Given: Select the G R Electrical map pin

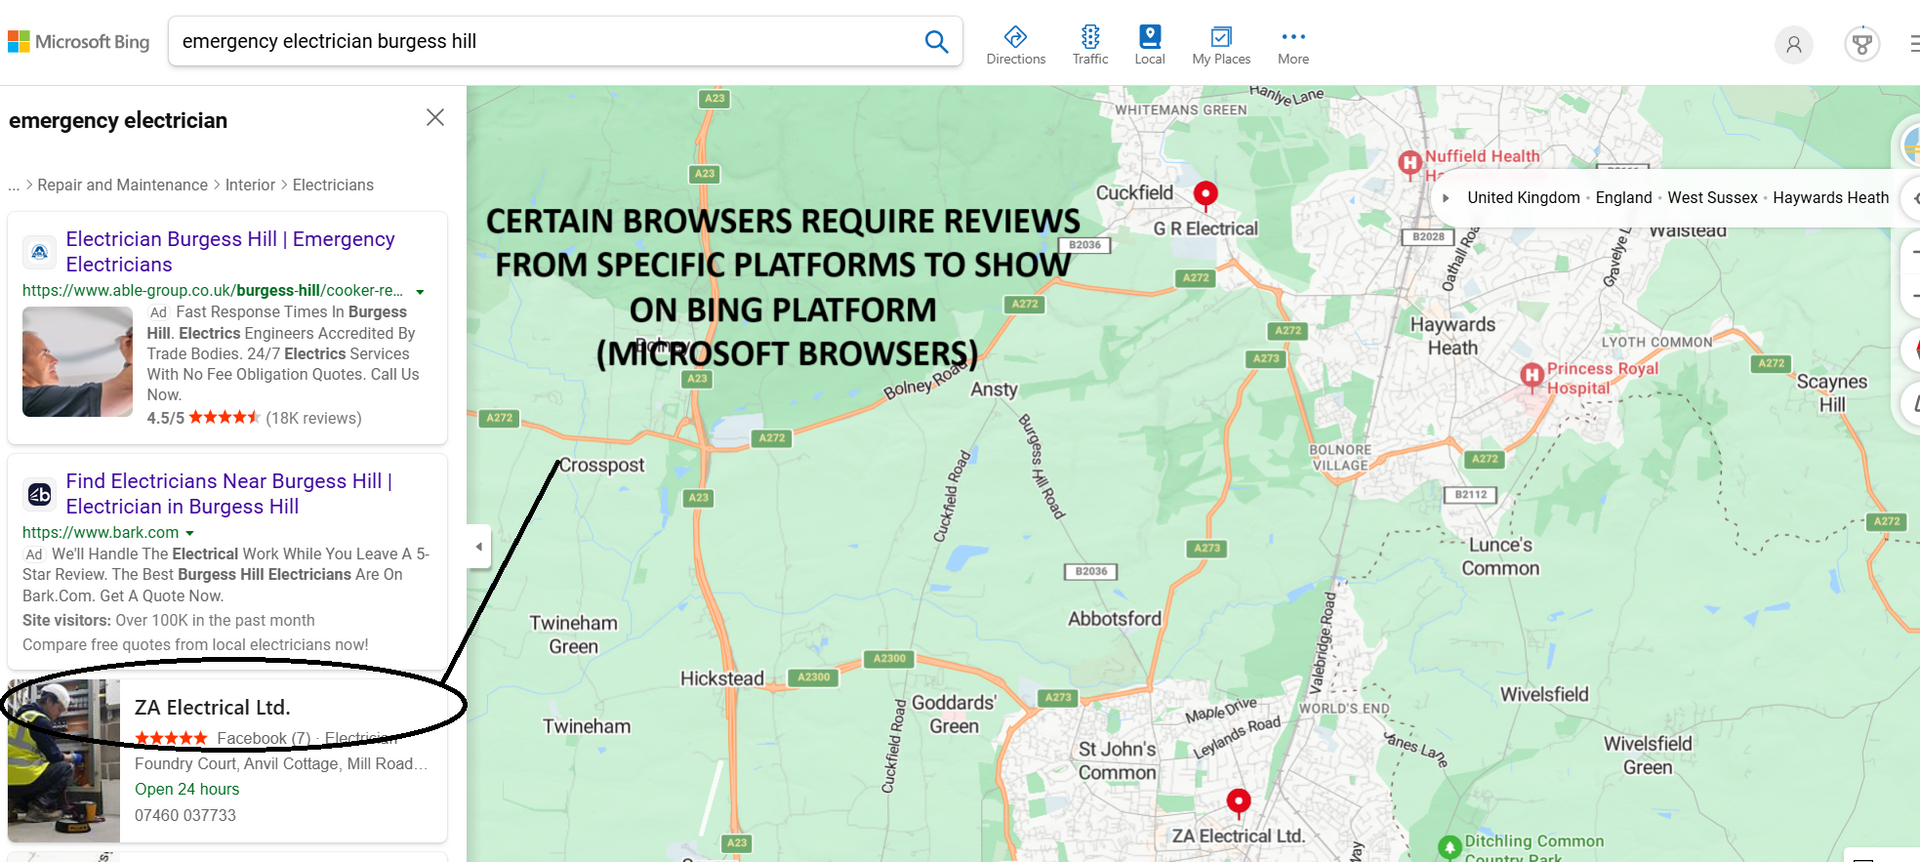Looking at the screenshot, I should coord(1206,195).
